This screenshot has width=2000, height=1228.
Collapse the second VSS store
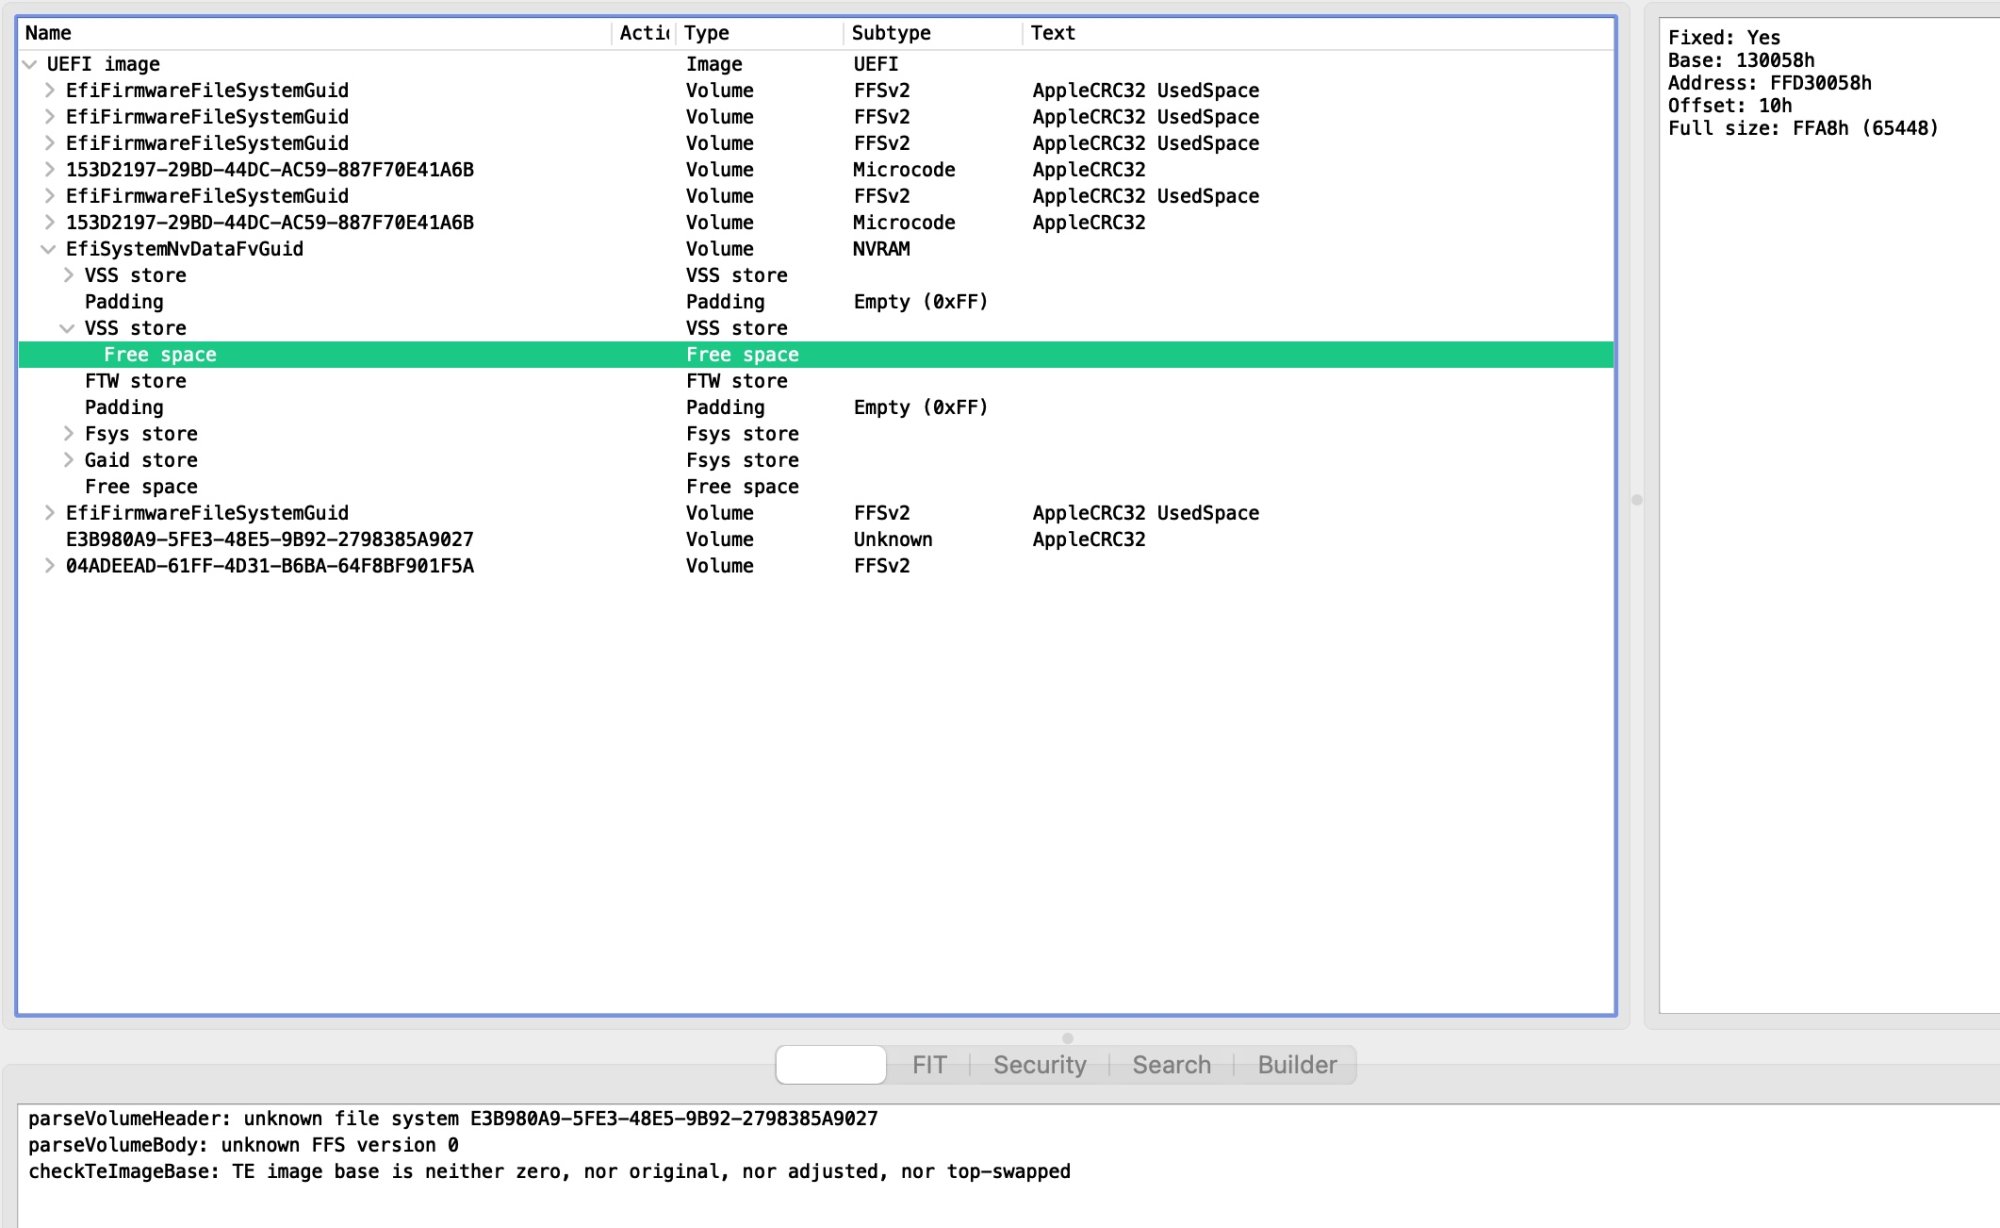pyautogui.click(x=67, y=328)
